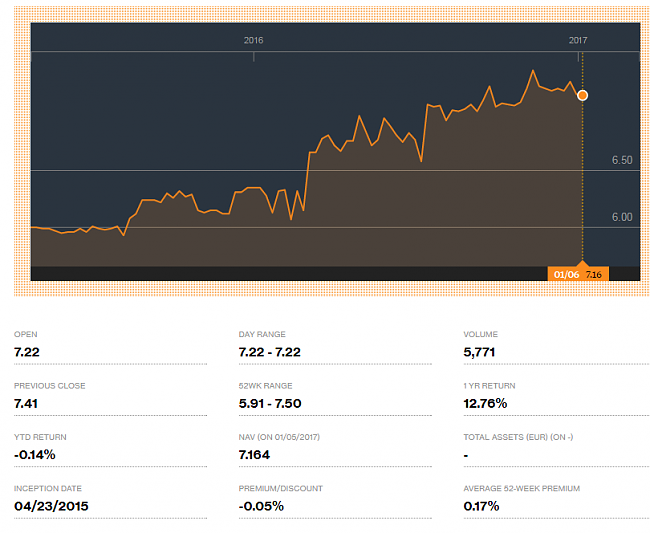
Task: Select the Inception Date 04/23/2015
Action: coord(51,506)
